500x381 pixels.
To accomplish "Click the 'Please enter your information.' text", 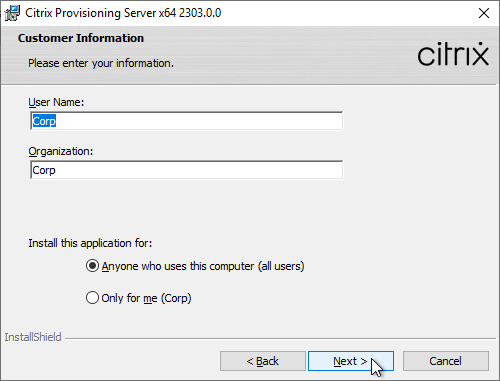I will tap(101, 63).
